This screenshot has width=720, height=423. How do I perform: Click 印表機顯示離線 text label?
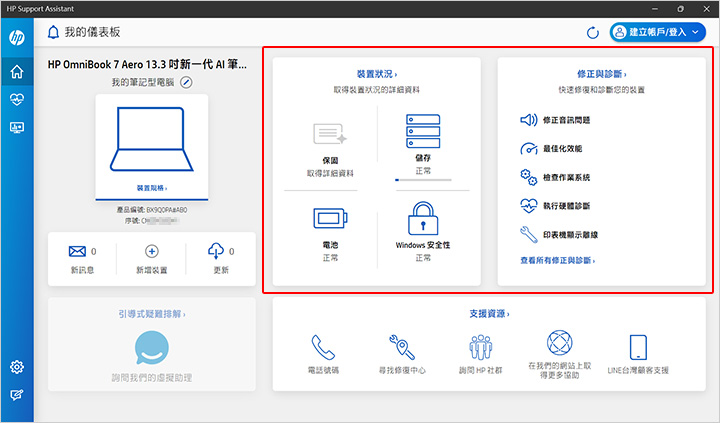click(570, 235)
